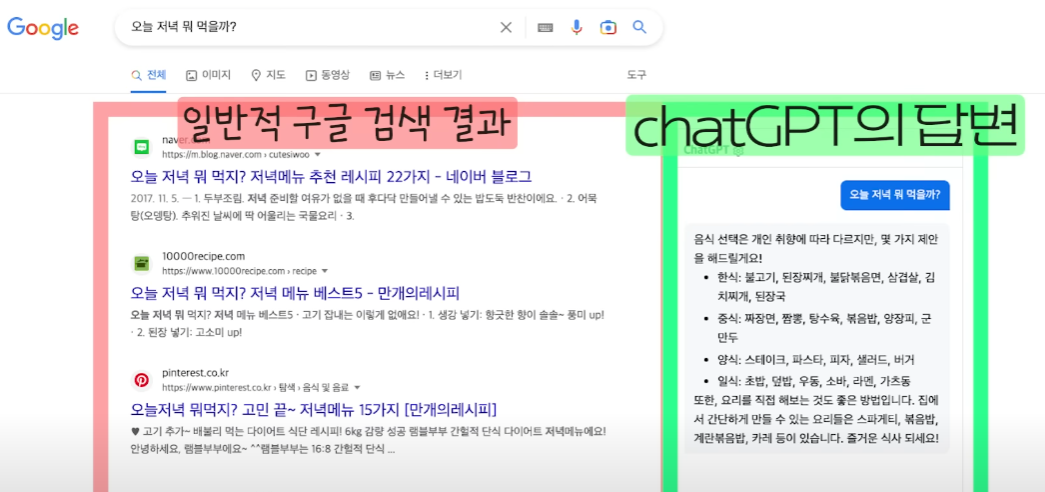Viewport: 1045px width, 492px height.
Task: Start voice search with microphone icon
Action: coord(576,27)
